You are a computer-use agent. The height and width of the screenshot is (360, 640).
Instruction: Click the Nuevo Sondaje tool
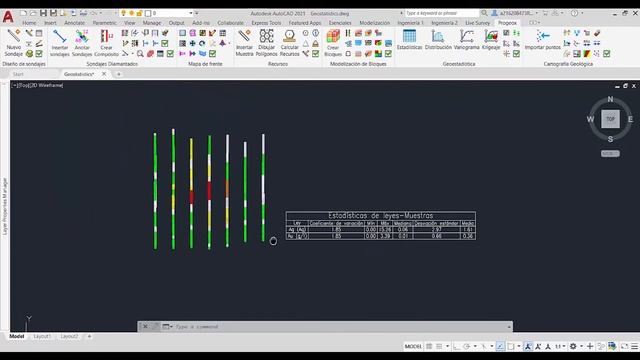pyautogui.click(x=13, y=42)
